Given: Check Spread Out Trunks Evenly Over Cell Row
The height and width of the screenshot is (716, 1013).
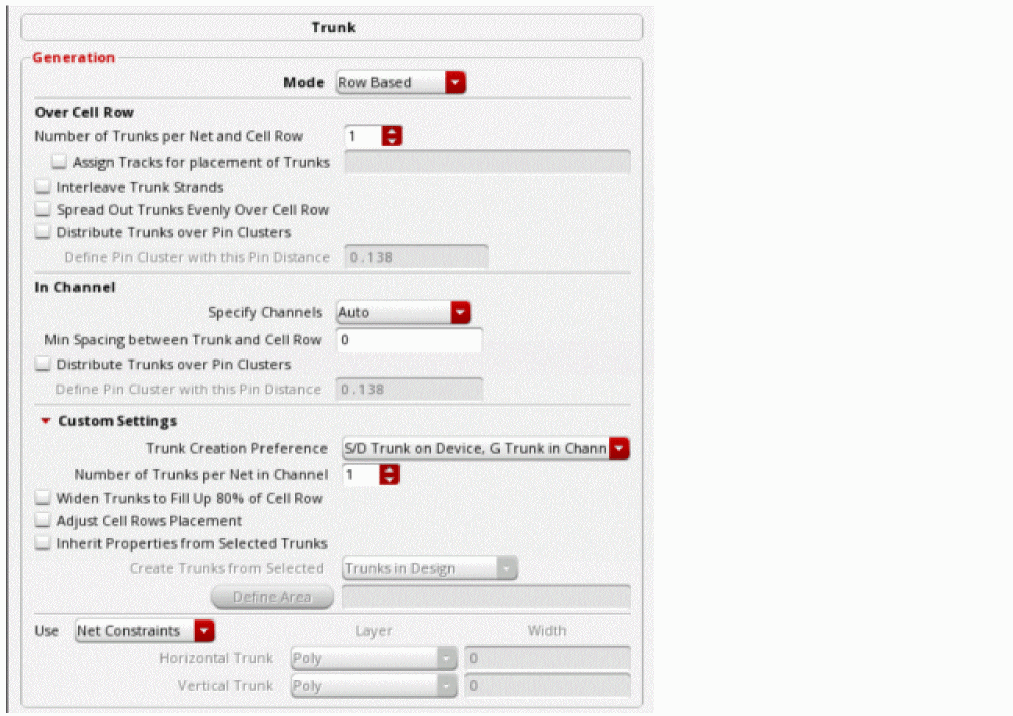Looking at the screenshot, I should click(43, 209).
